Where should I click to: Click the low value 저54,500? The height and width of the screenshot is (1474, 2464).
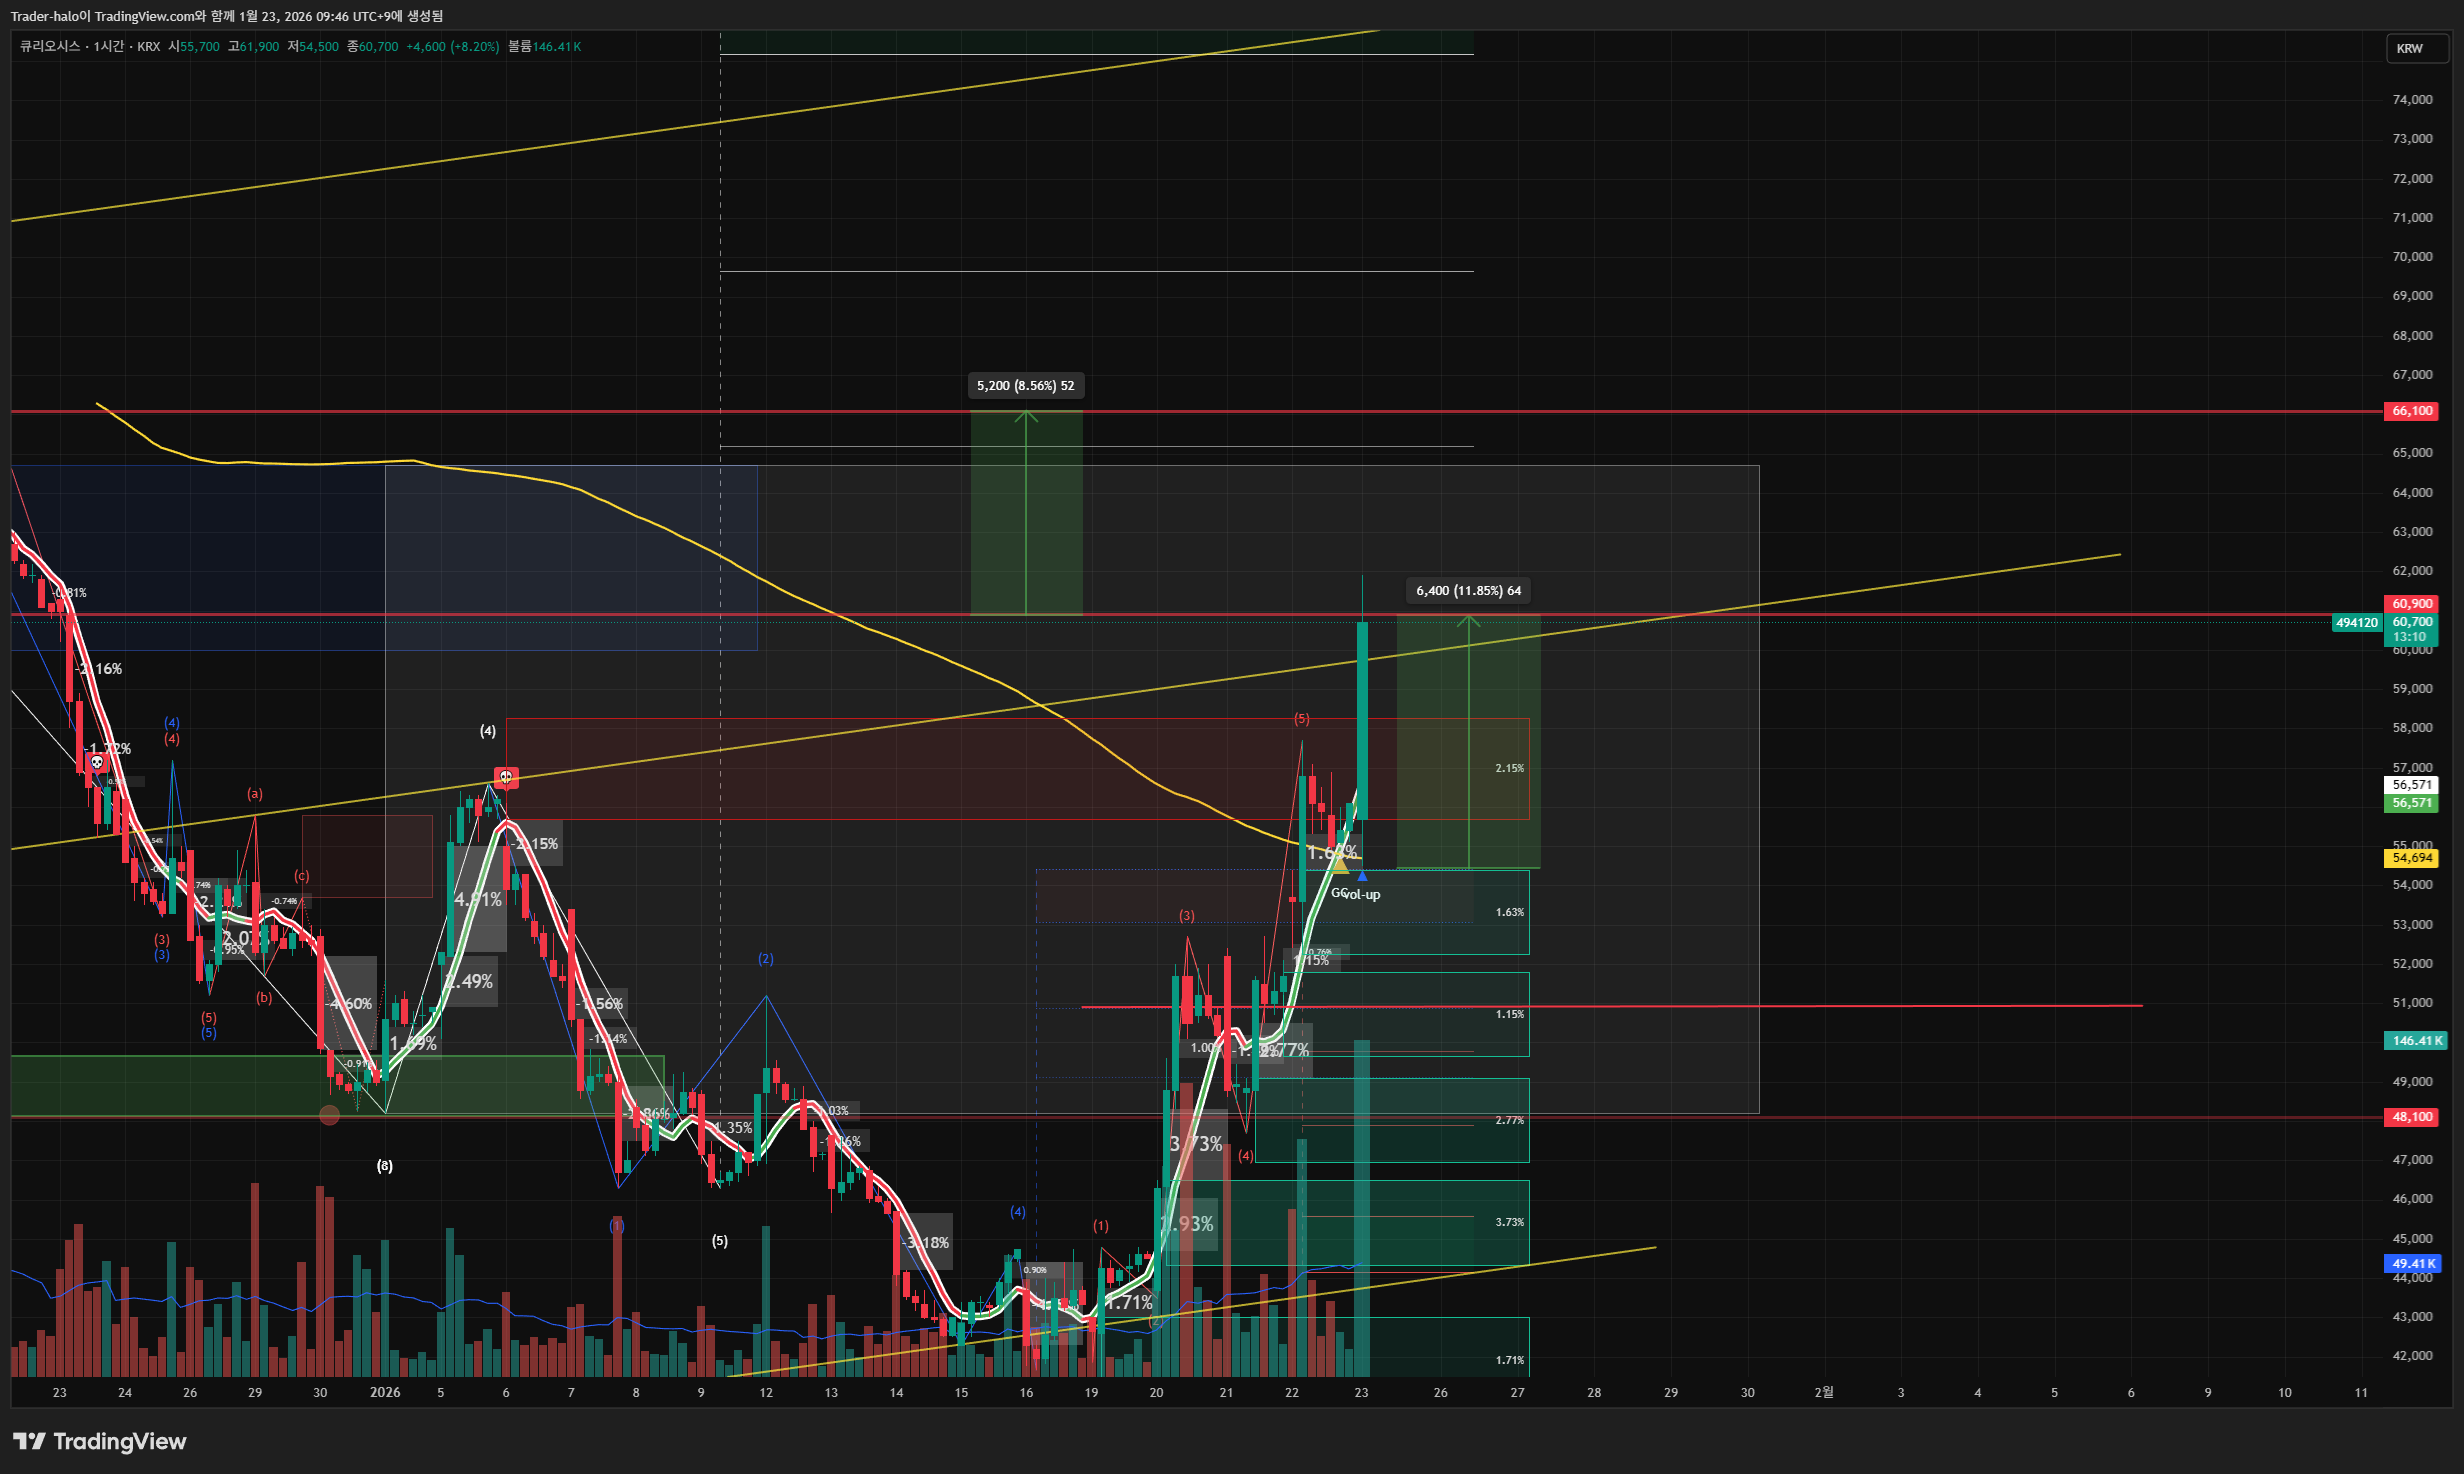coord(313,47)
